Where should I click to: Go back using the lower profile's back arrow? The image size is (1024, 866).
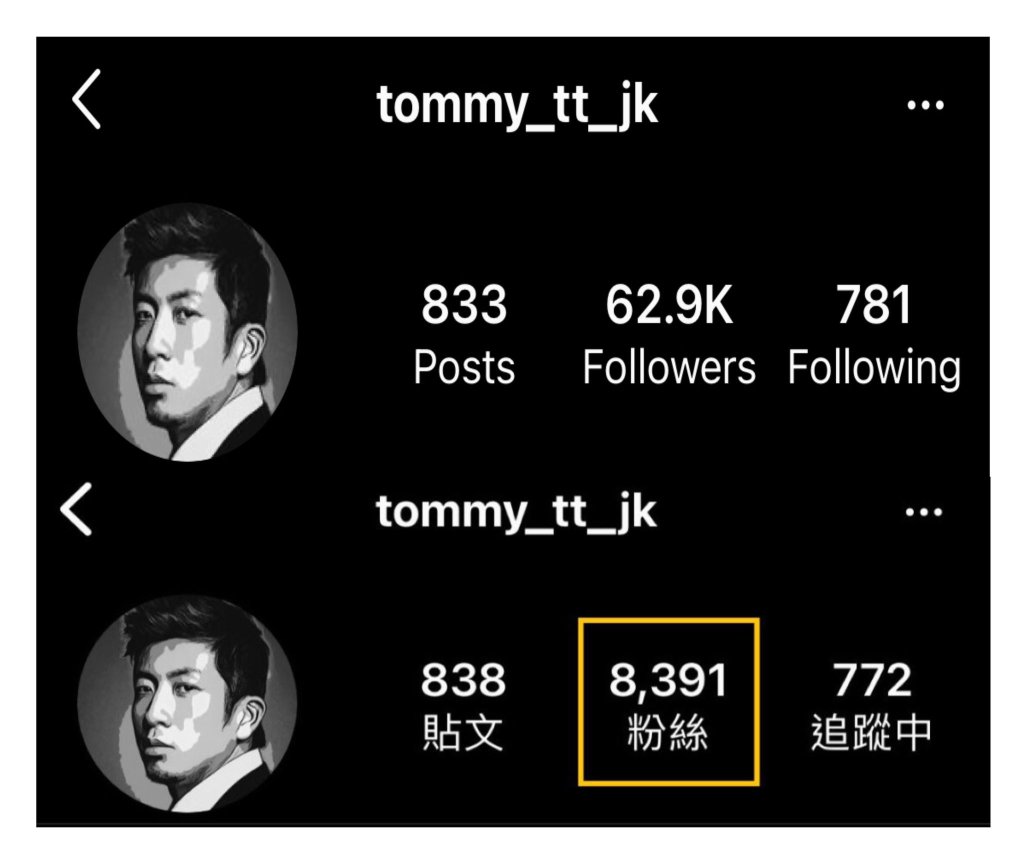[76, 509]
